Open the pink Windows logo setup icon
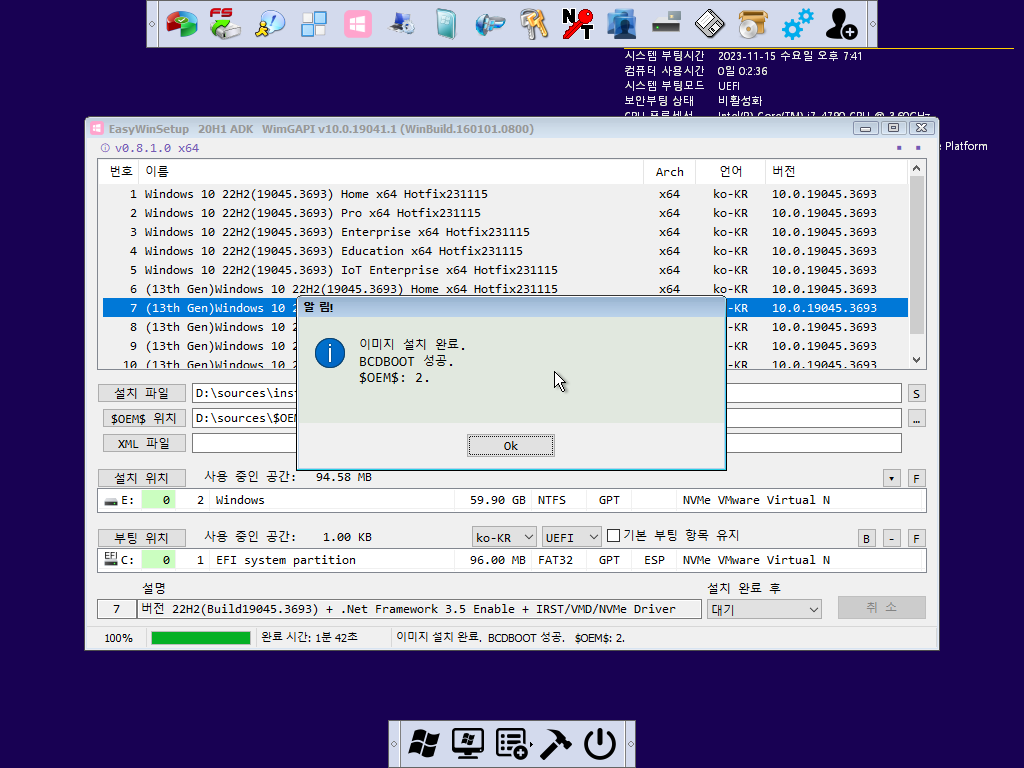1024x768 pixels. click(358, 24)
